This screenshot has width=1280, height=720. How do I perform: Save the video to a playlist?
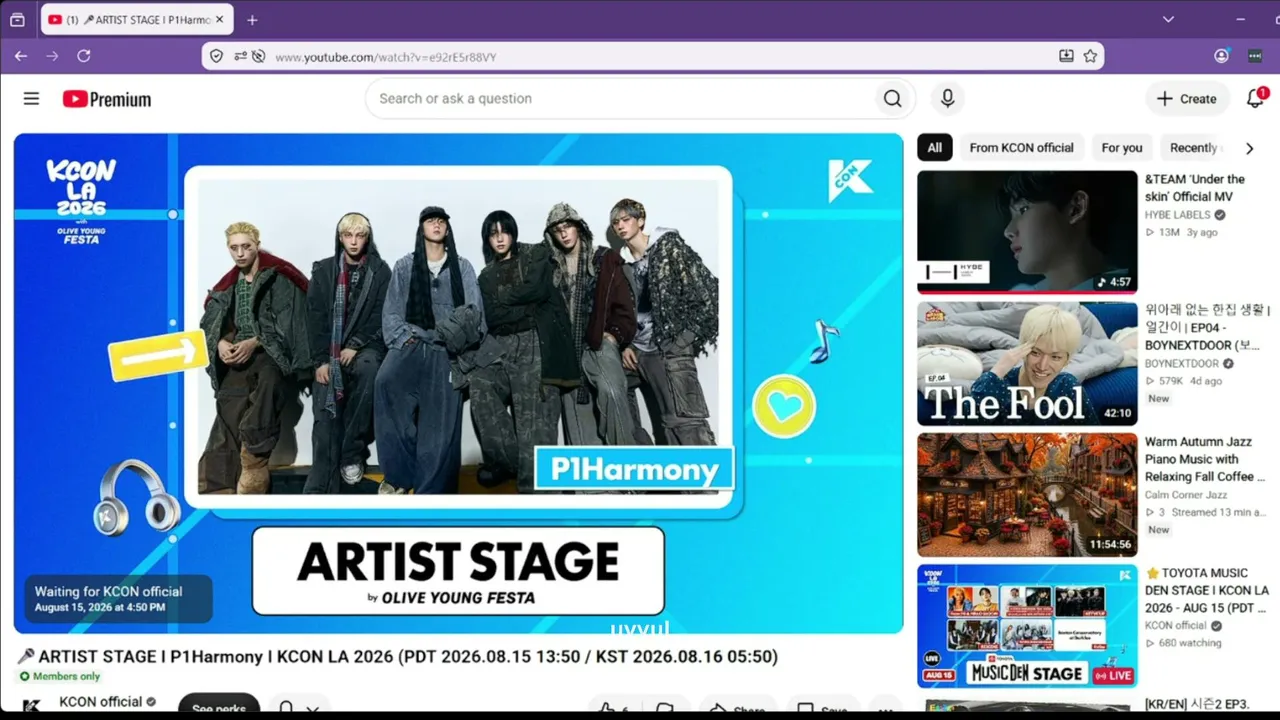tap(823, 707)
